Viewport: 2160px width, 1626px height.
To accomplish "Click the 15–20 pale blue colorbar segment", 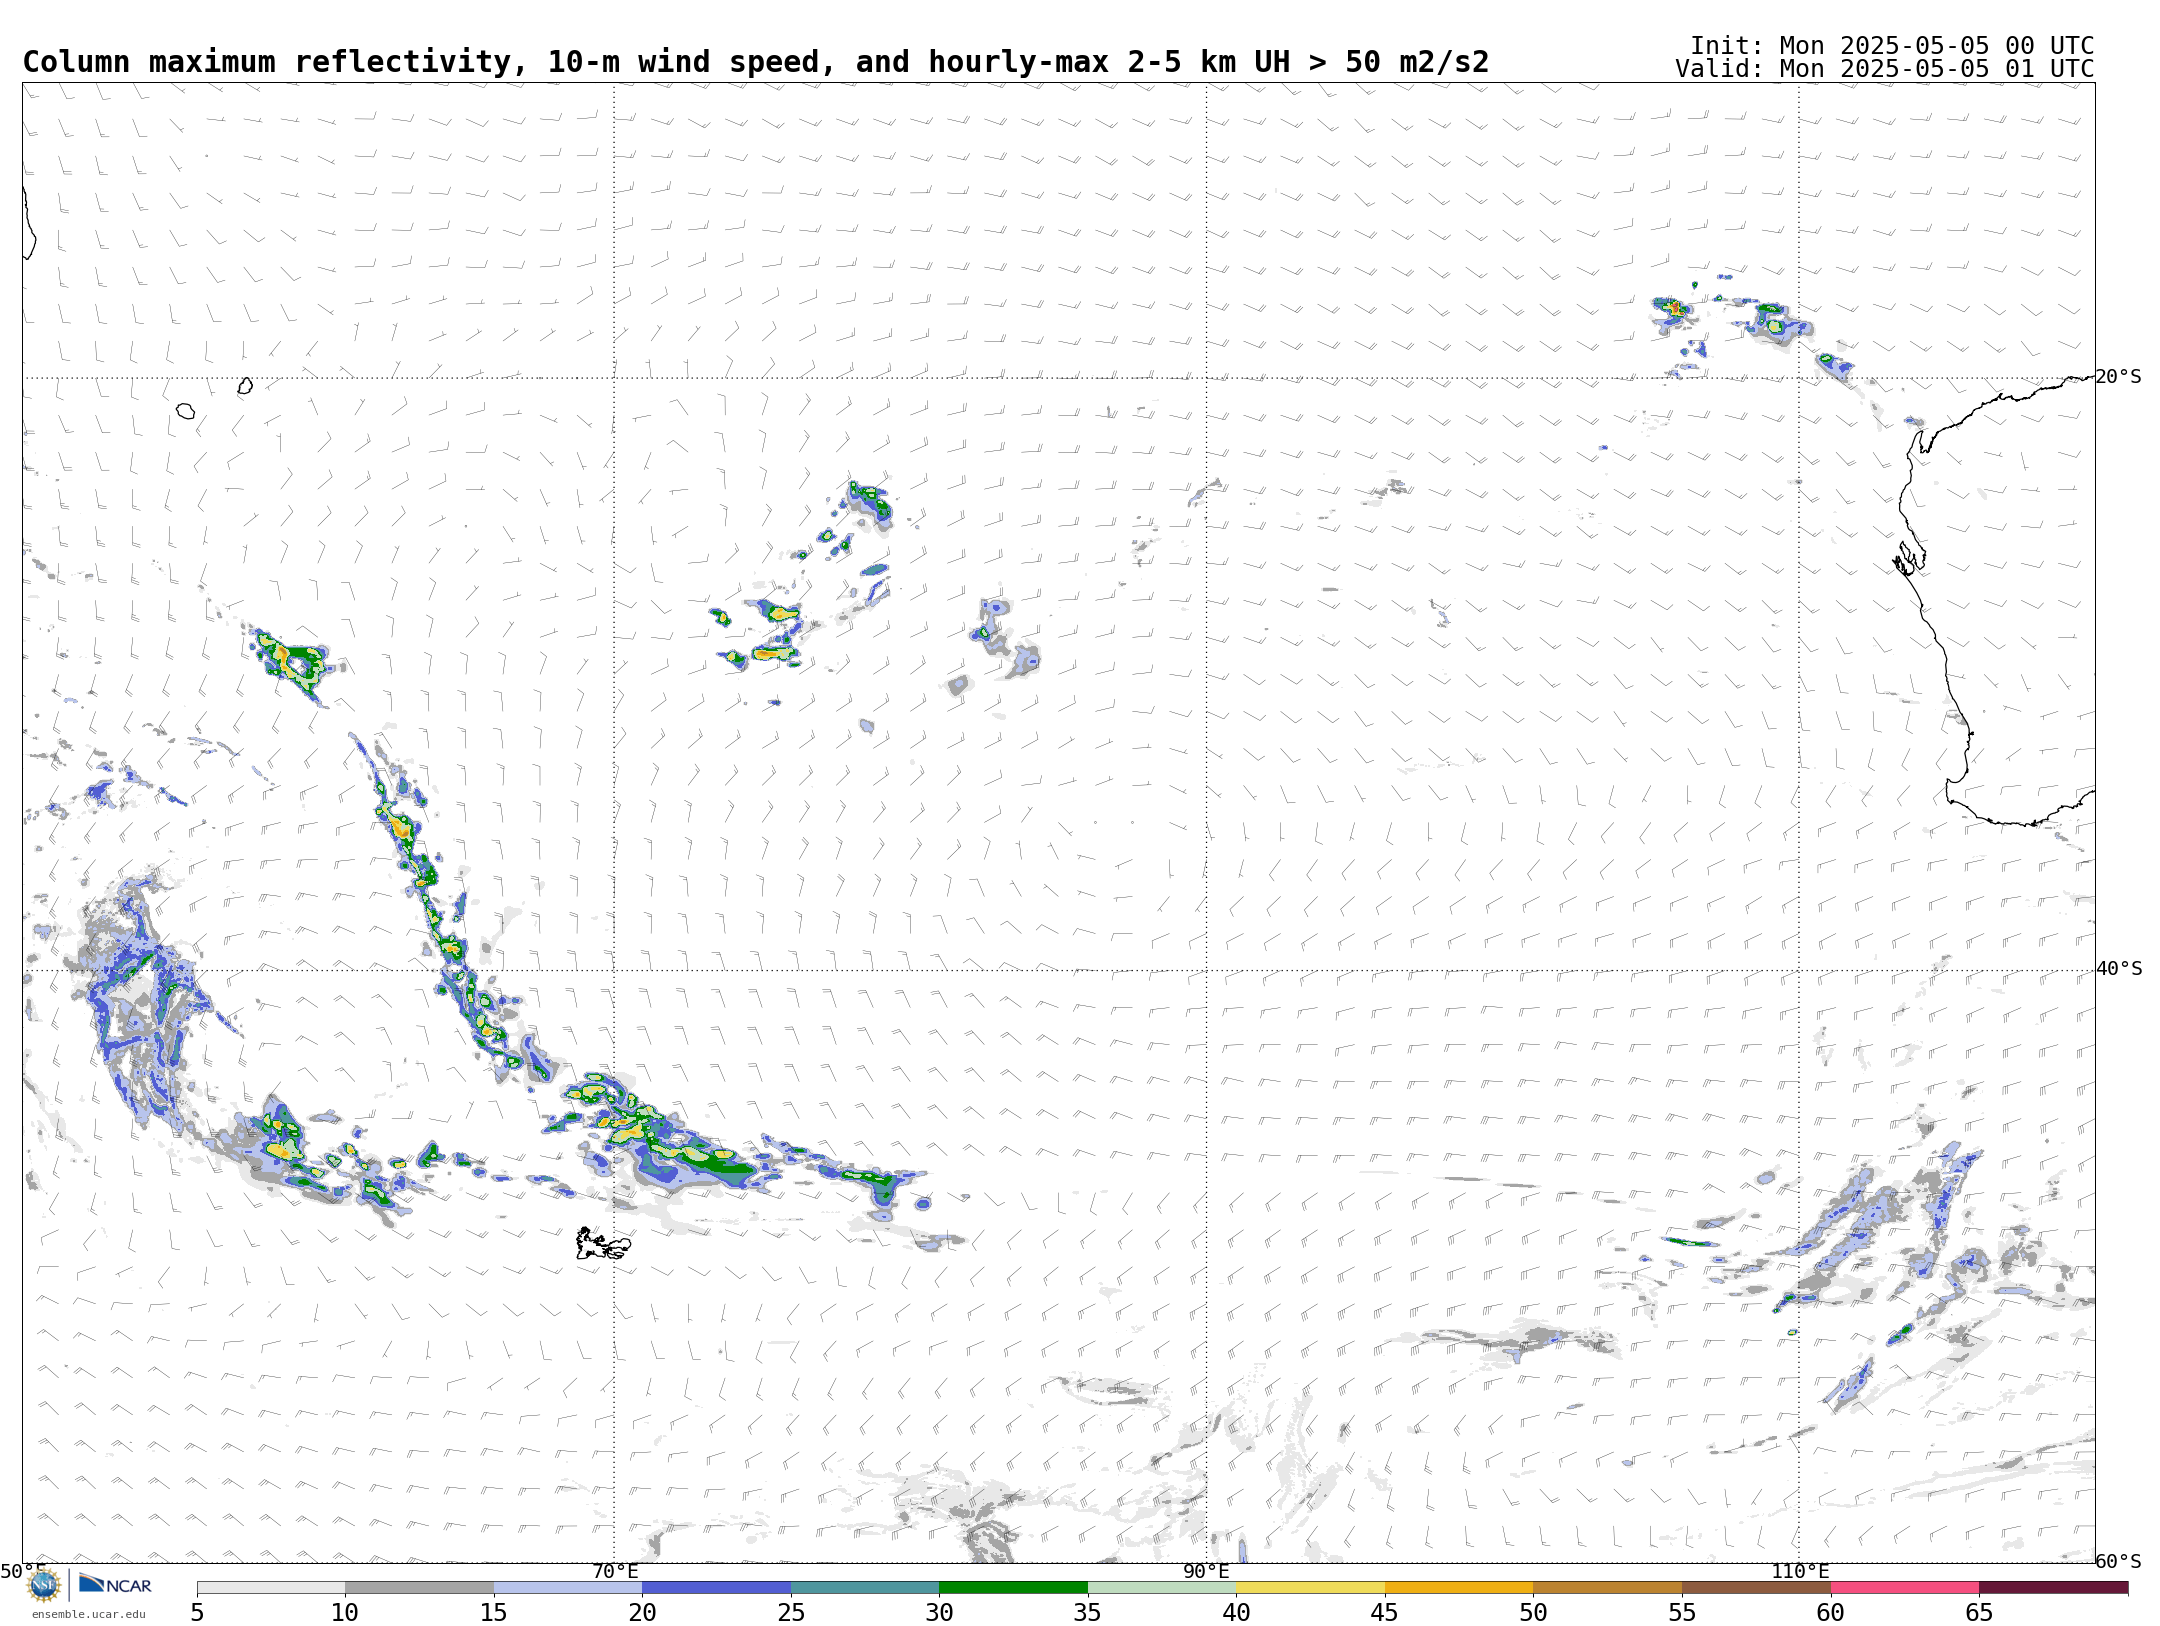I will [568, 1588].
